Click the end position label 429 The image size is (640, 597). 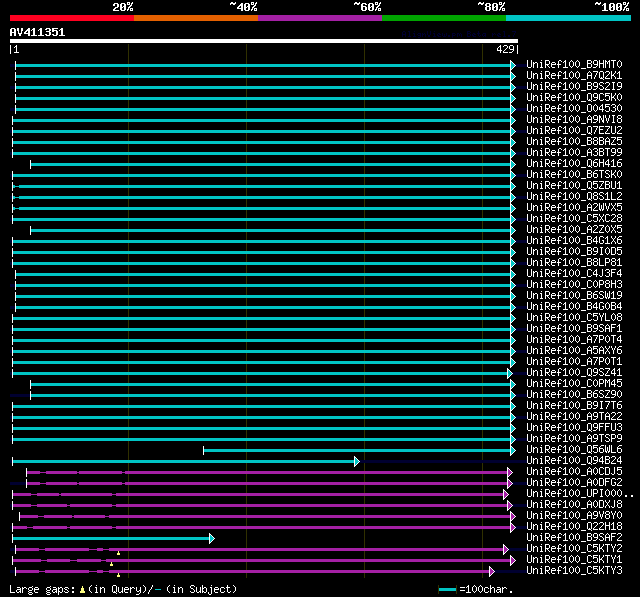coord(505,49)
